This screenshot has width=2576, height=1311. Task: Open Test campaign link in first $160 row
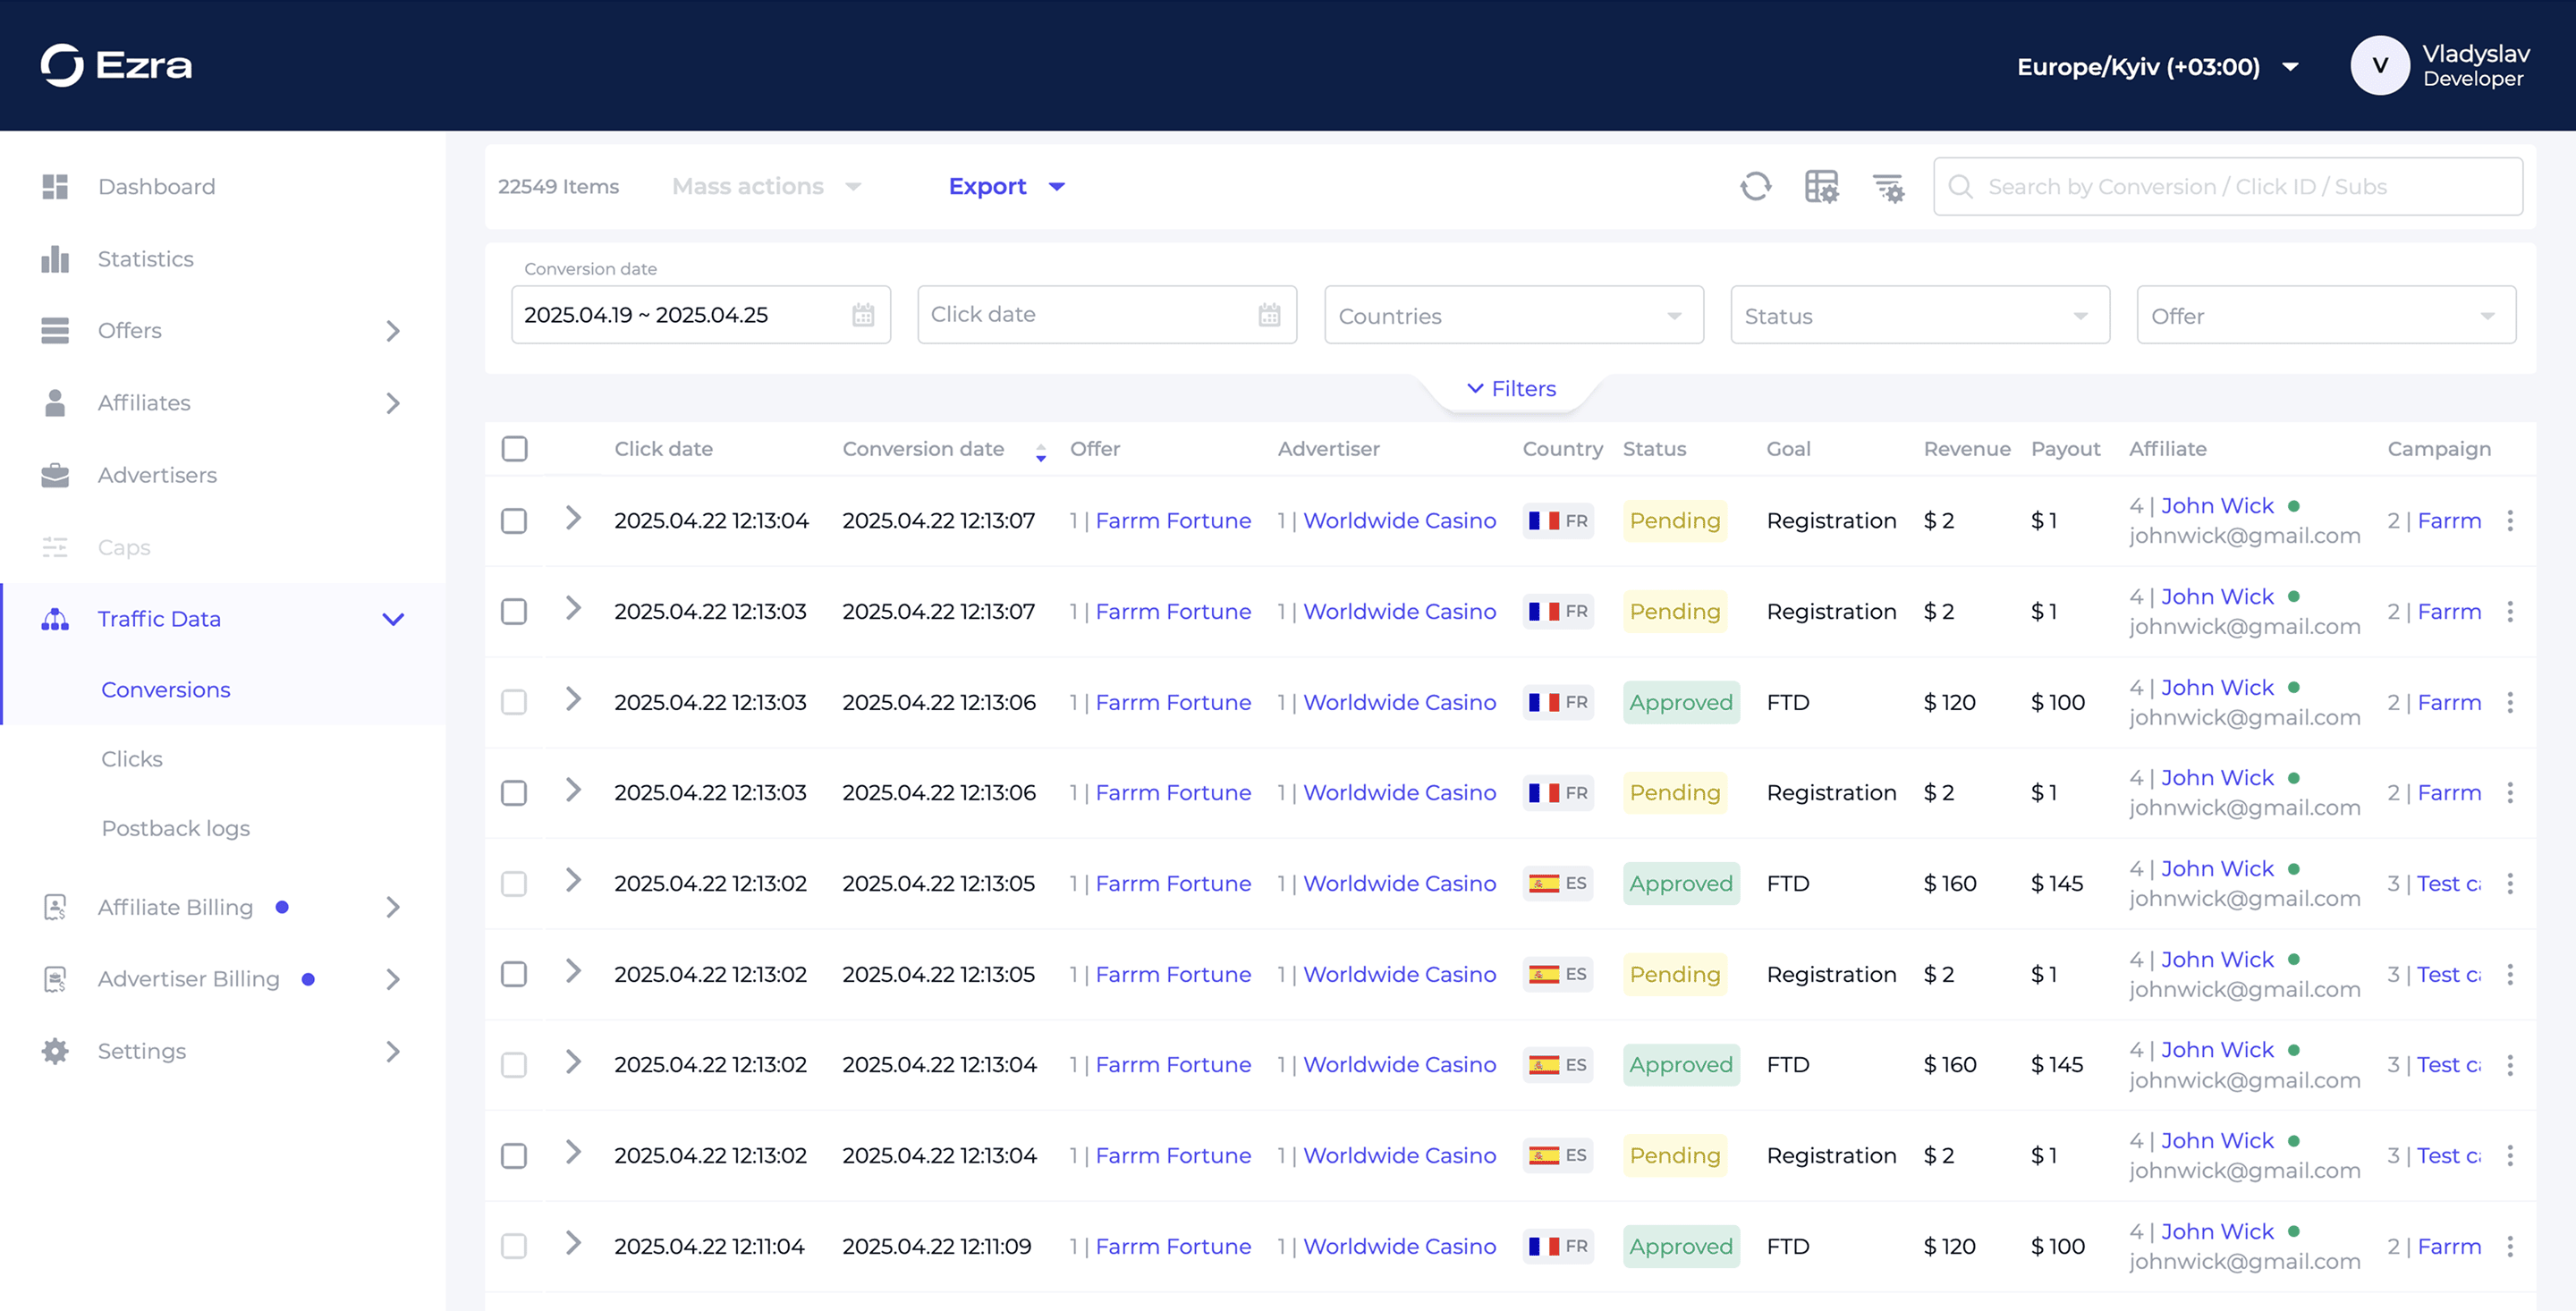(2448, 884)
